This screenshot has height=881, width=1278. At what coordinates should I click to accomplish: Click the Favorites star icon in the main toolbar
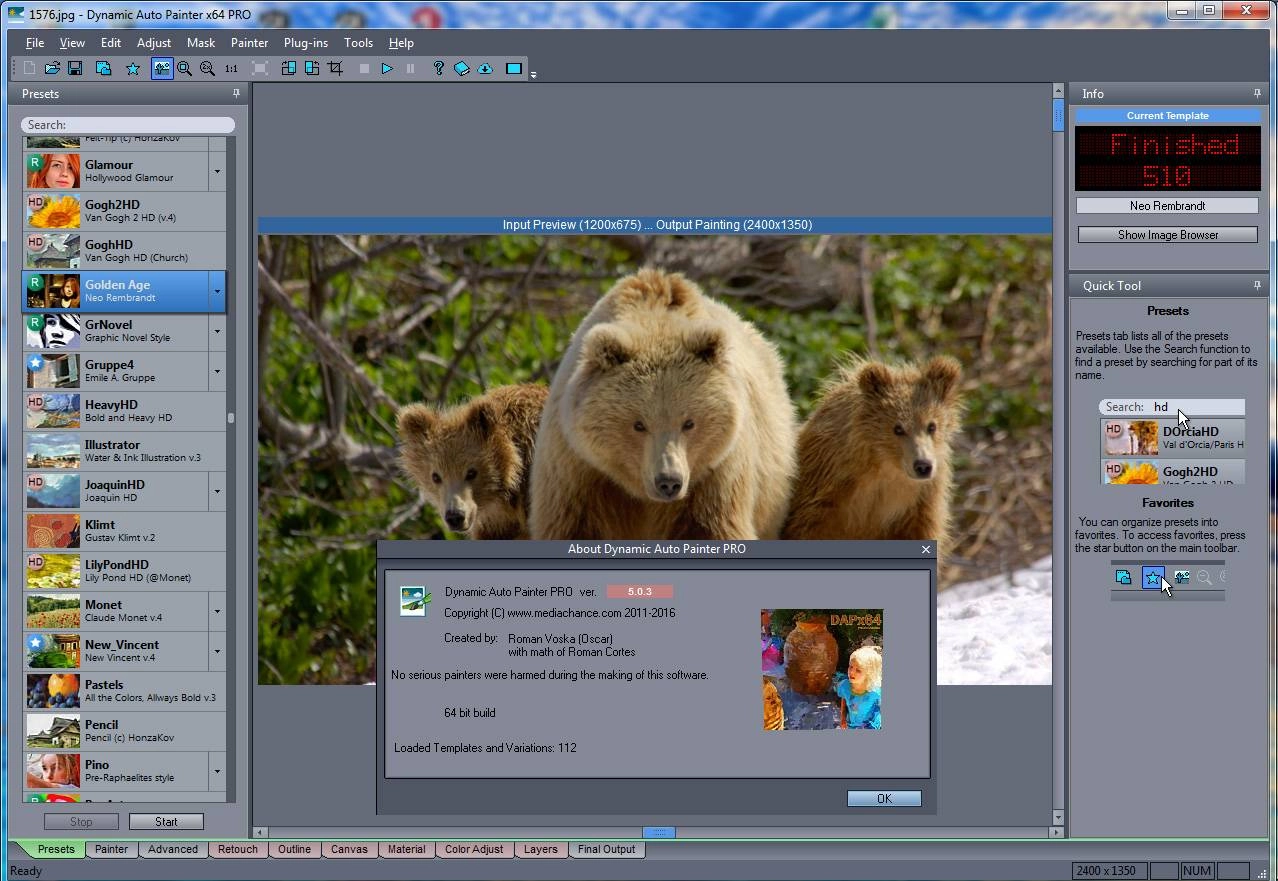point(133,68)
